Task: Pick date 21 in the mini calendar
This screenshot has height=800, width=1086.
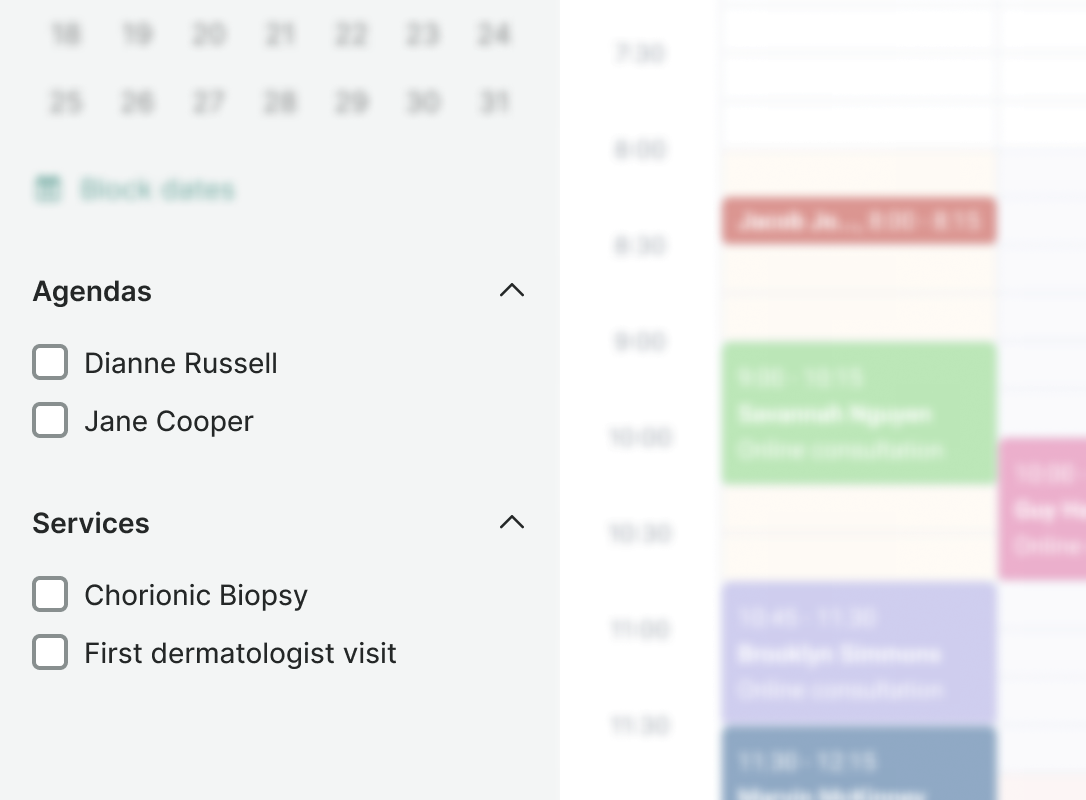Action: coord(280,35)
